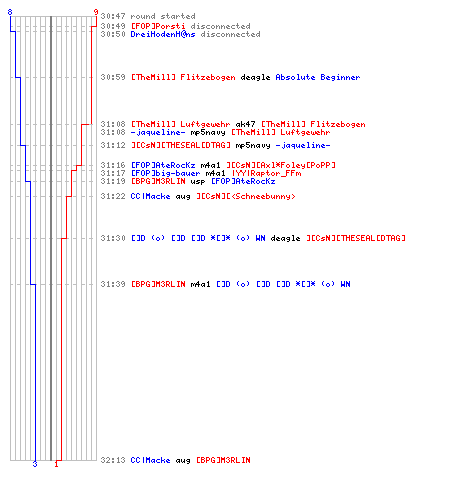Select the 31:30 deagle event timestamp
450x500 pixels.
[x=113, y=238]
